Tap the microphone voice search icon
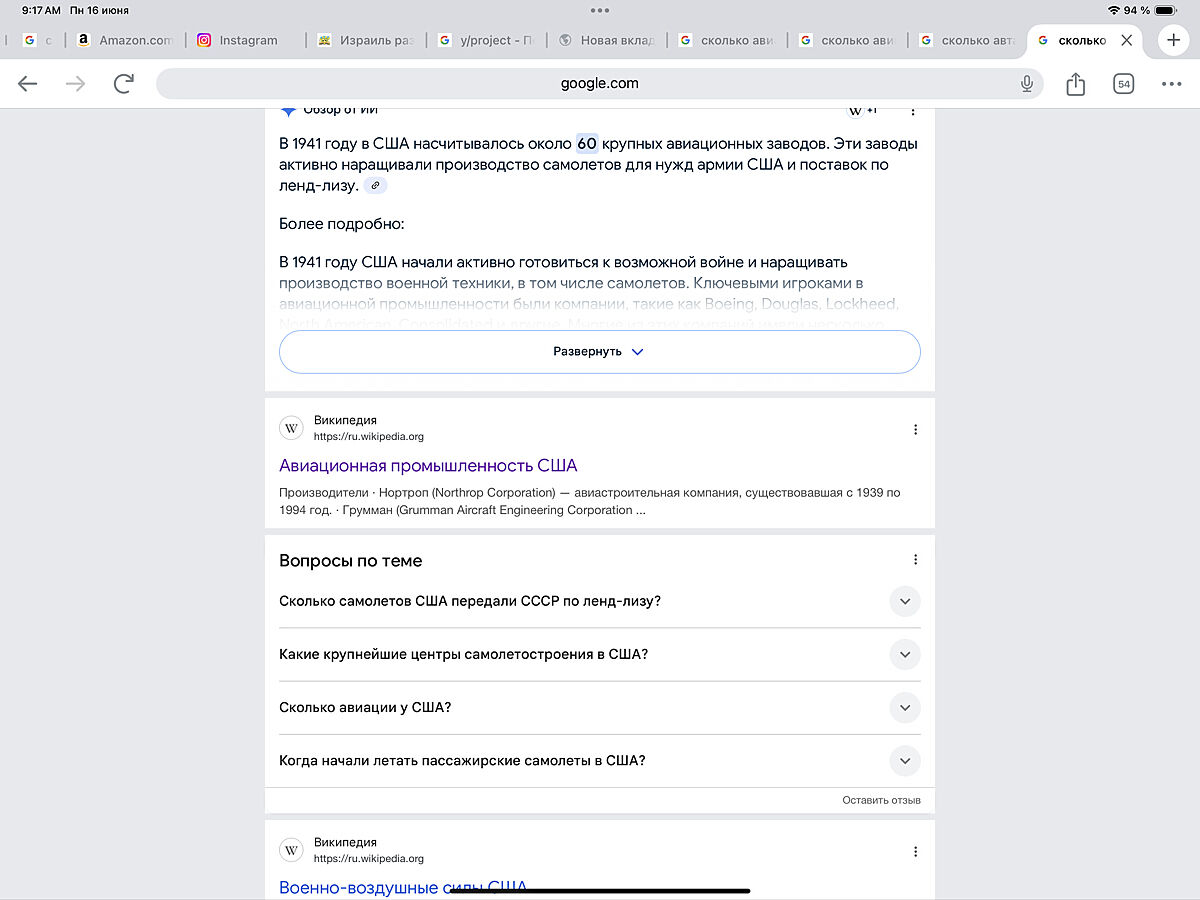 point(1026,84)
